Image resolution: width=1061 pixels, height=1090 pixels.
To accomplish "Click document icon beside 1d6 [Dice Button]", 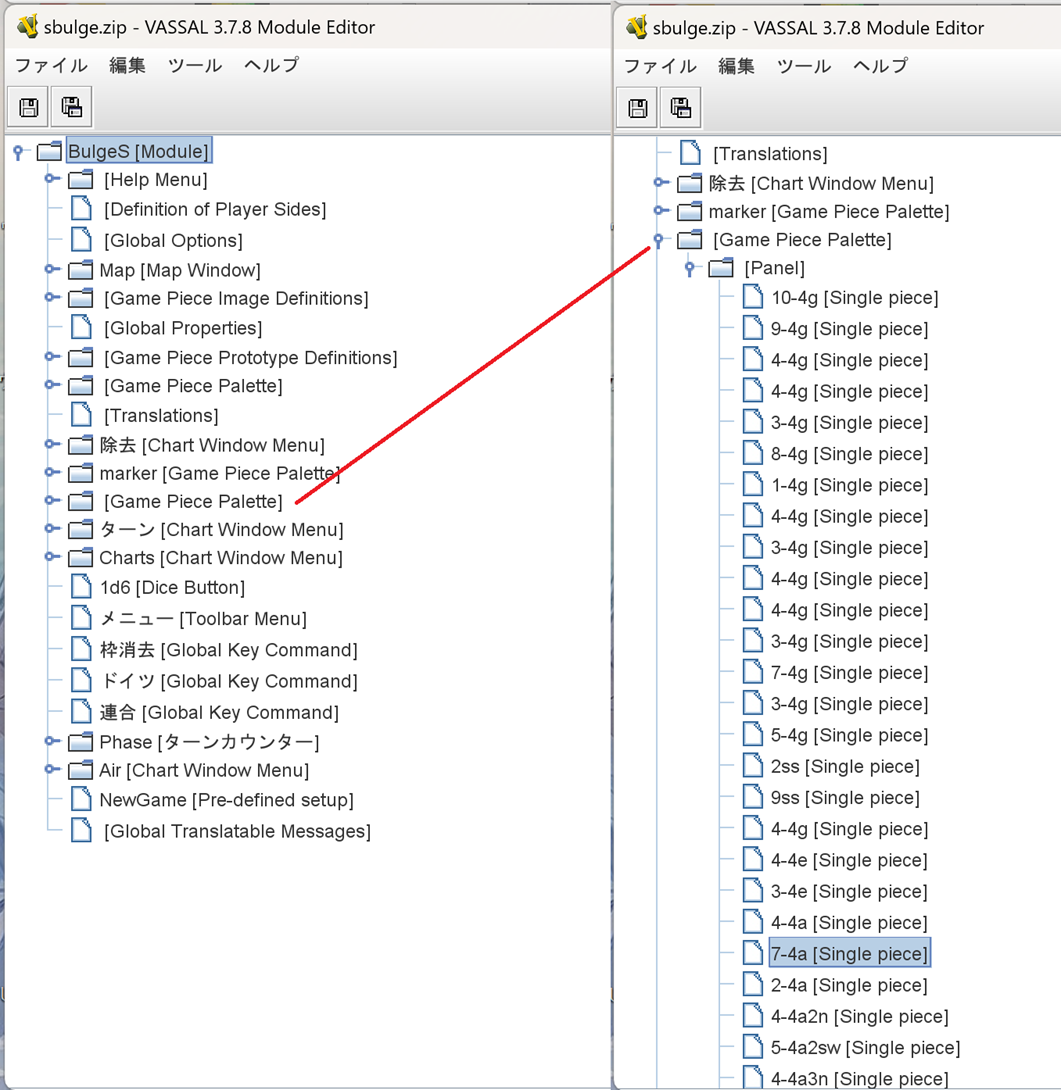I will [x=81, y=587].
